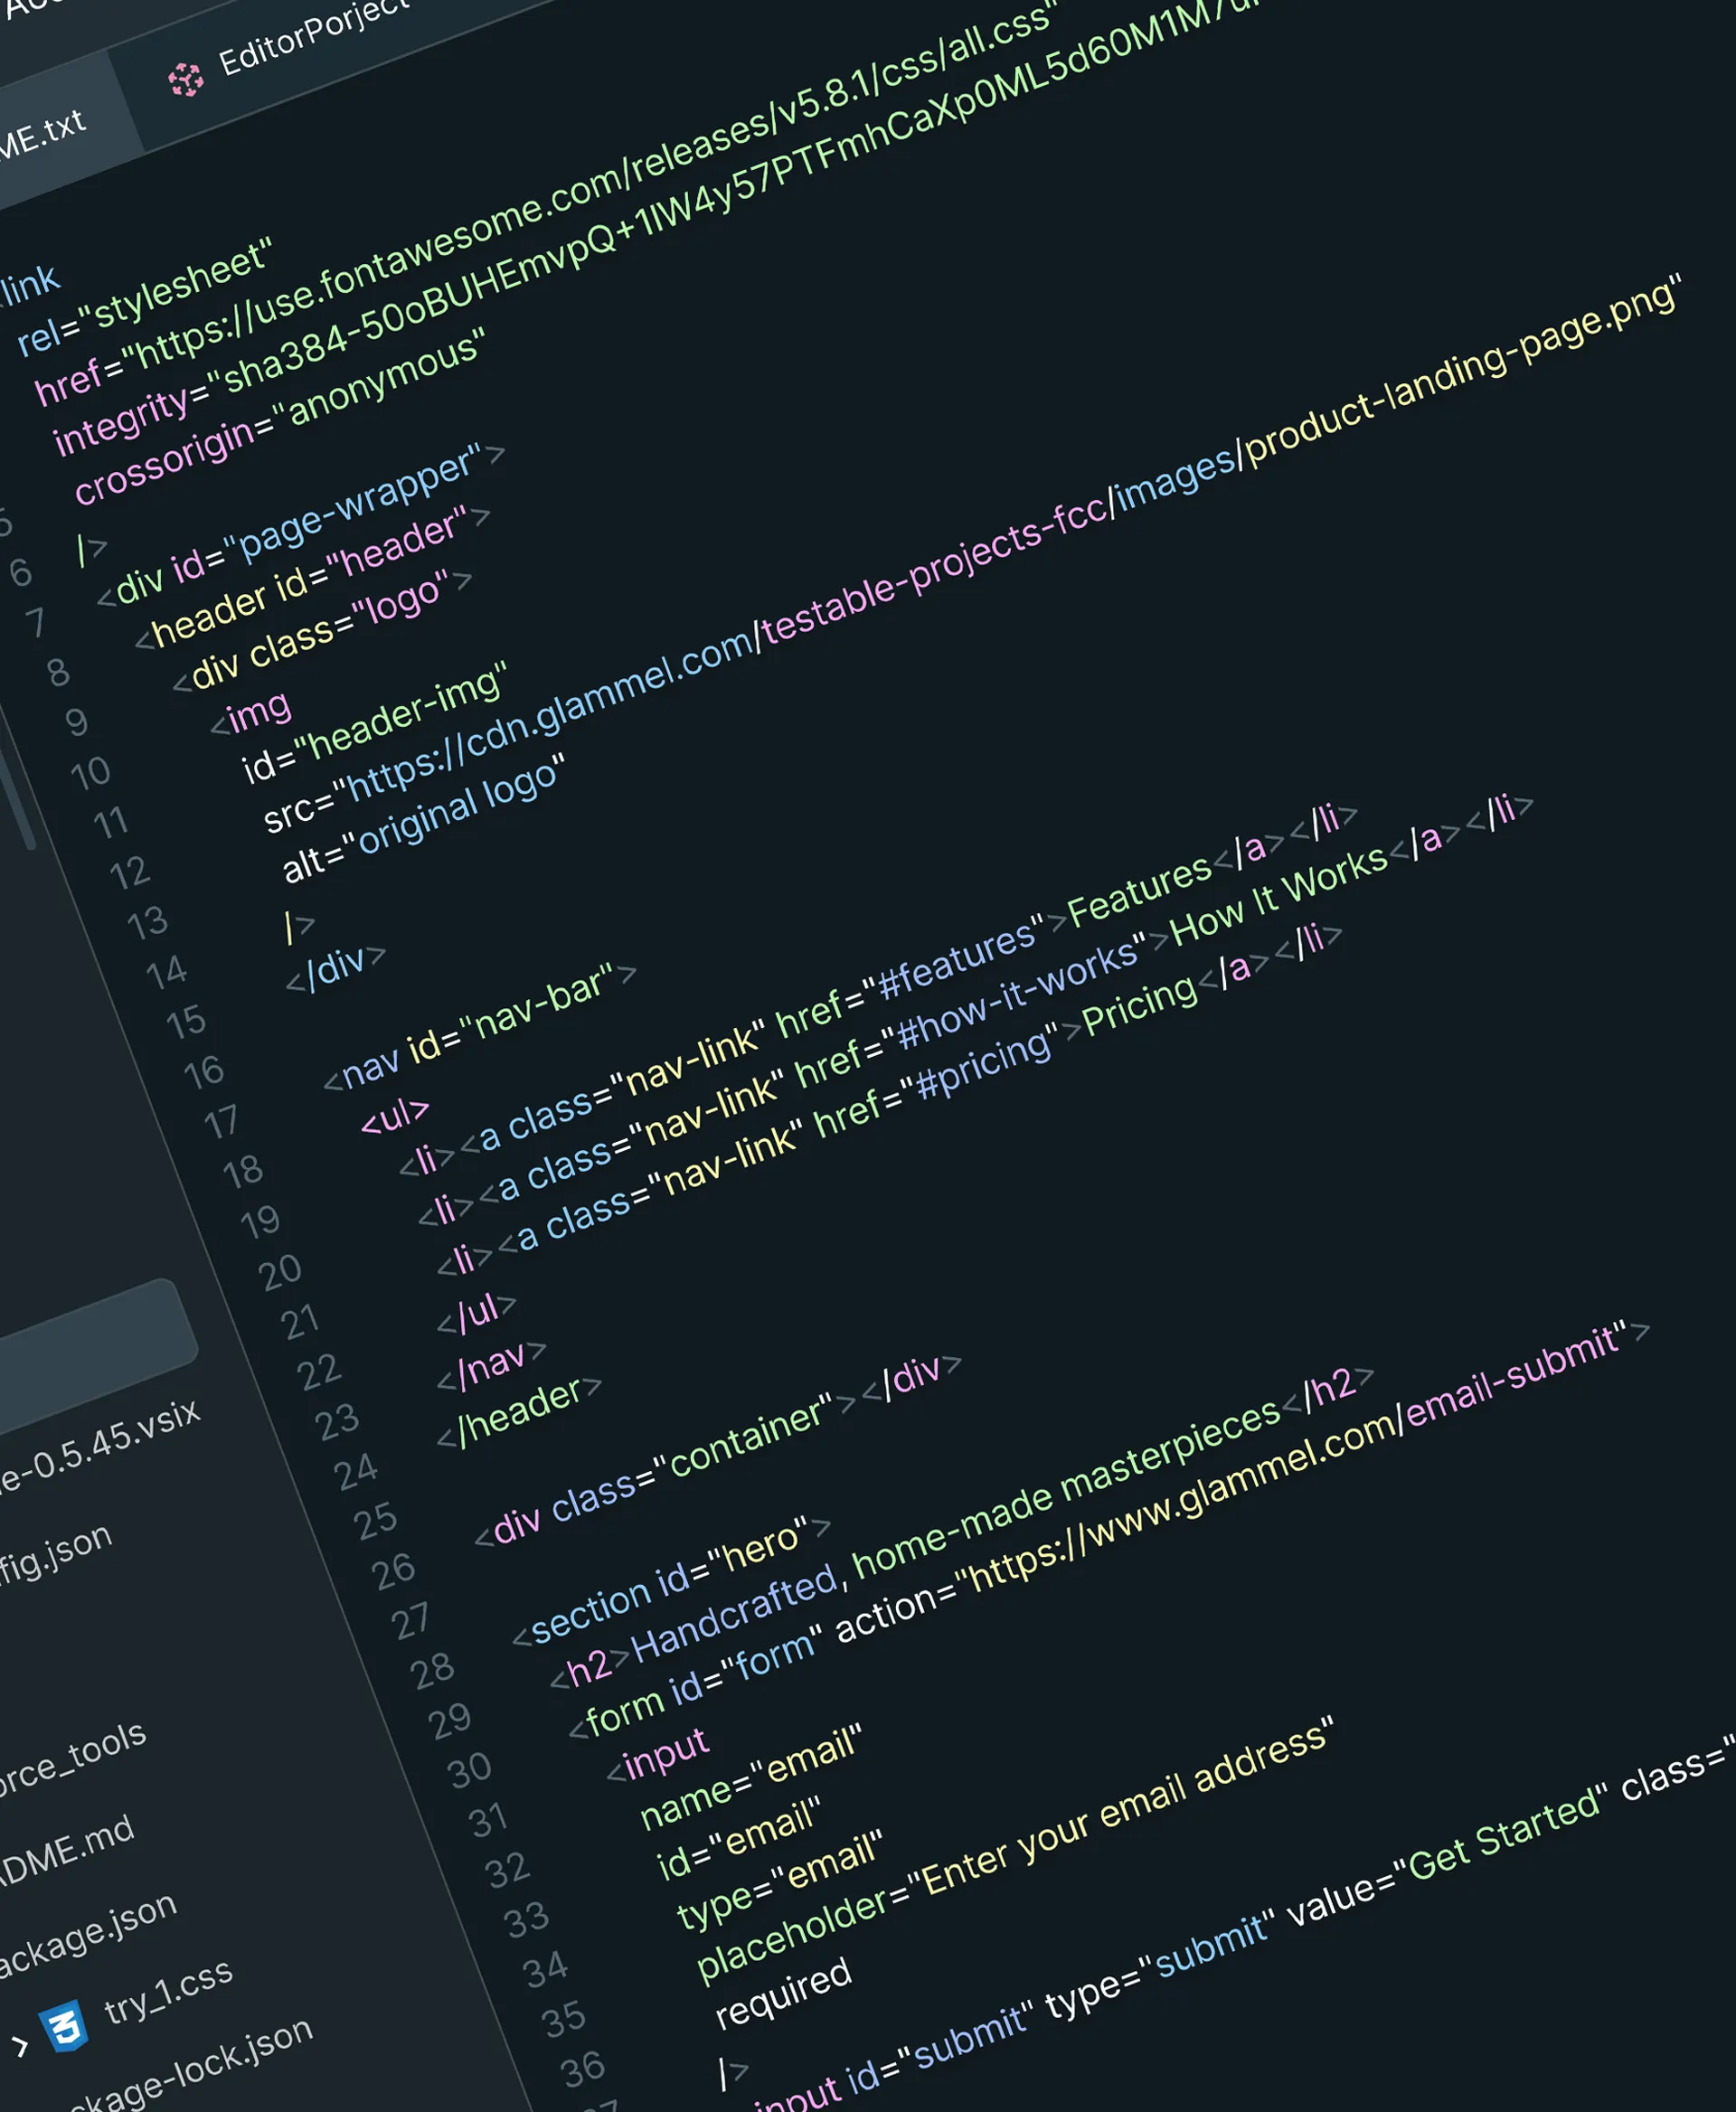
Task: Click line number 25 in the gutter
Action: coord(375,1520)
